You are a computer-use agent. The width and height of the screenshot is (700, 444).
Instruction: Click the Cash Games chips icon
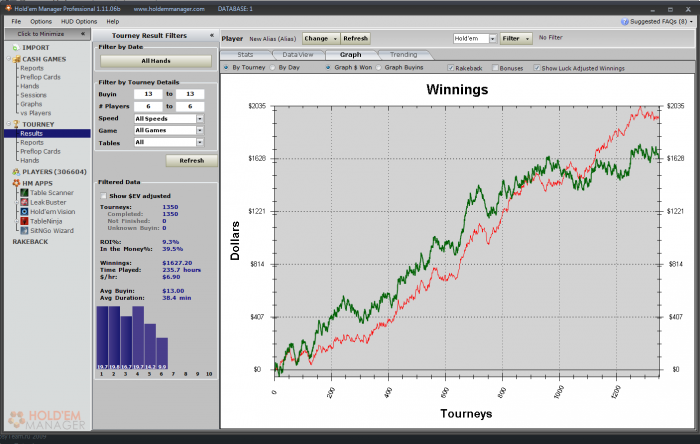click(17, 59)
